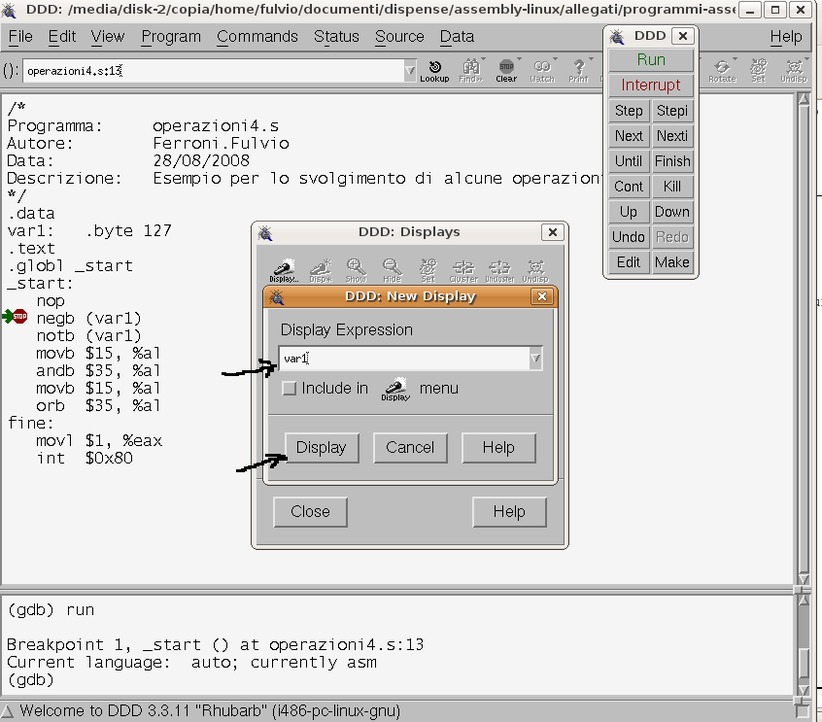Open the argument field dropdown beside operazioni4.s:13
This screenshot has width=822, height=722.
click(410, 71)
